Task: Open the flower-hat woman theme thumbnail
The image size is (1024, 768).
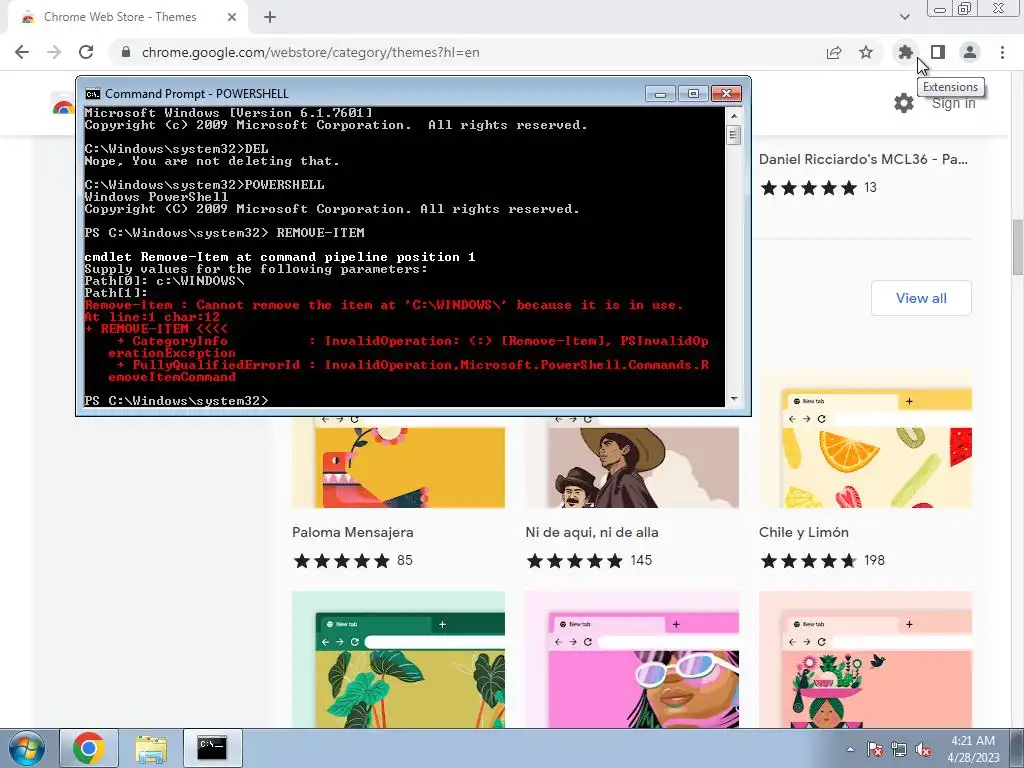Action: tap(865, 660)
